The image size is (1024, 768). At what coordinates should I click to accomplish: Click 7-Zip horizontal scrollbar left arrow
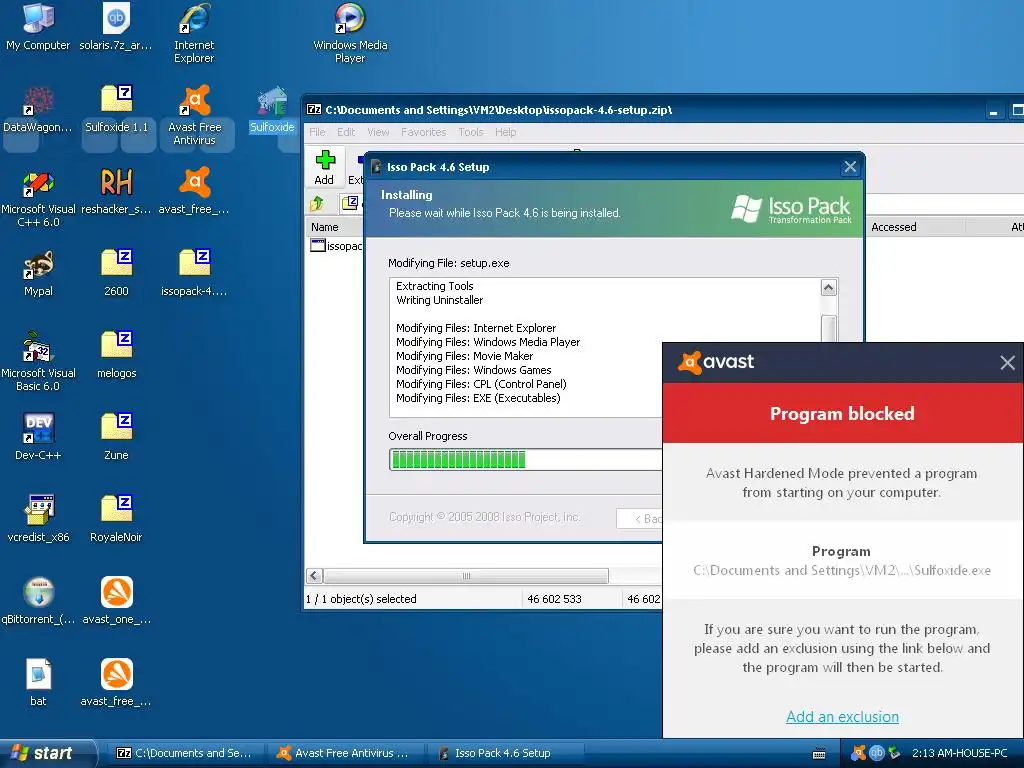click(314, 576)
